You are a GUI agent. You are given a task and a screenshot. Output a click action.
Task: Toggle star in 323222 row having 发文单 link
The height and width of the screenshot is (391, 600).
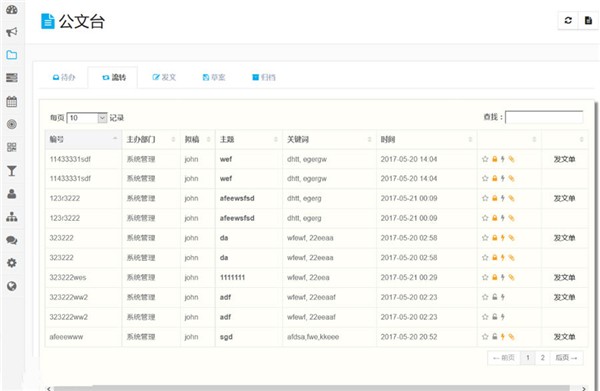click(485, 238)
